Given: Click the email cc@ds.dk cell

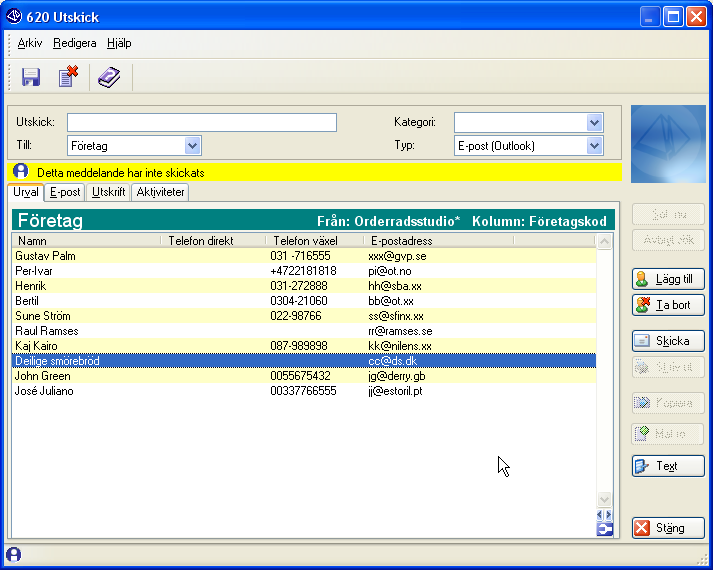Looking at the screenshot, I should pos(392,361).
